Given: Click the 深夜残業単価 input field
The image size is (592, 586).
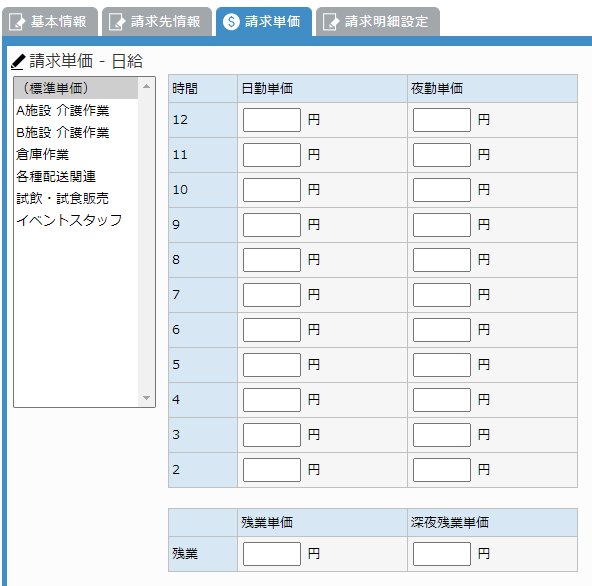Looking at the screenshot, I should 442,554.
